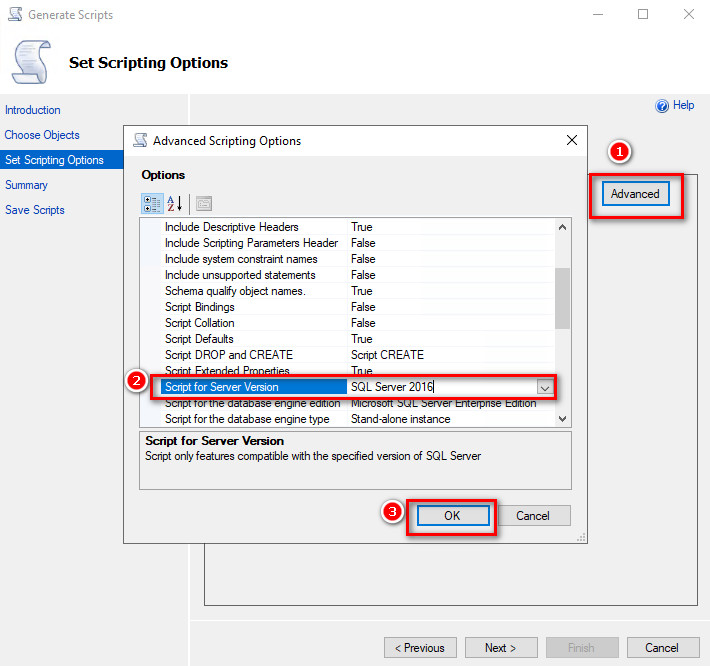The height and width of the screenshot is (666, 710).
Task: Click the SQL Server 2016 value field
Action: point(443,387)
